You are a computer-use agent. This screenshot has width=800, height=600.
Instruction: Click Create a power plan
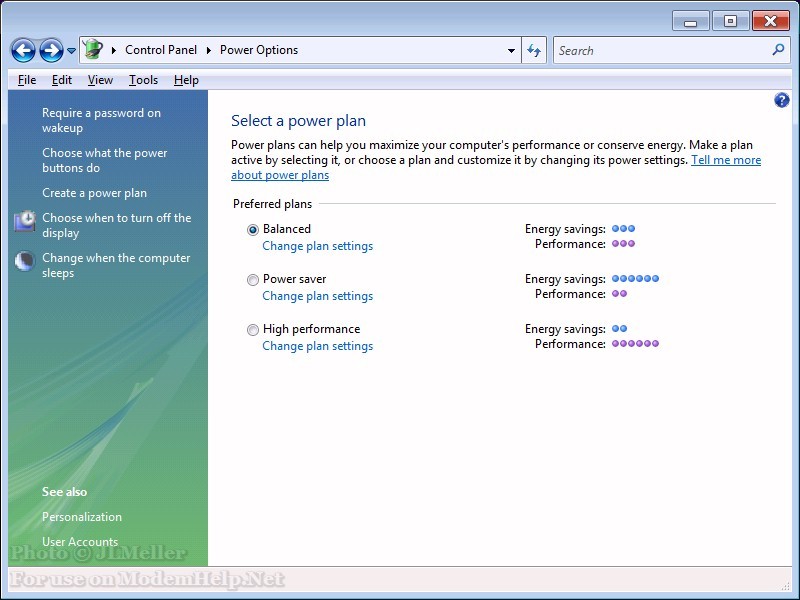click(94, 193)
